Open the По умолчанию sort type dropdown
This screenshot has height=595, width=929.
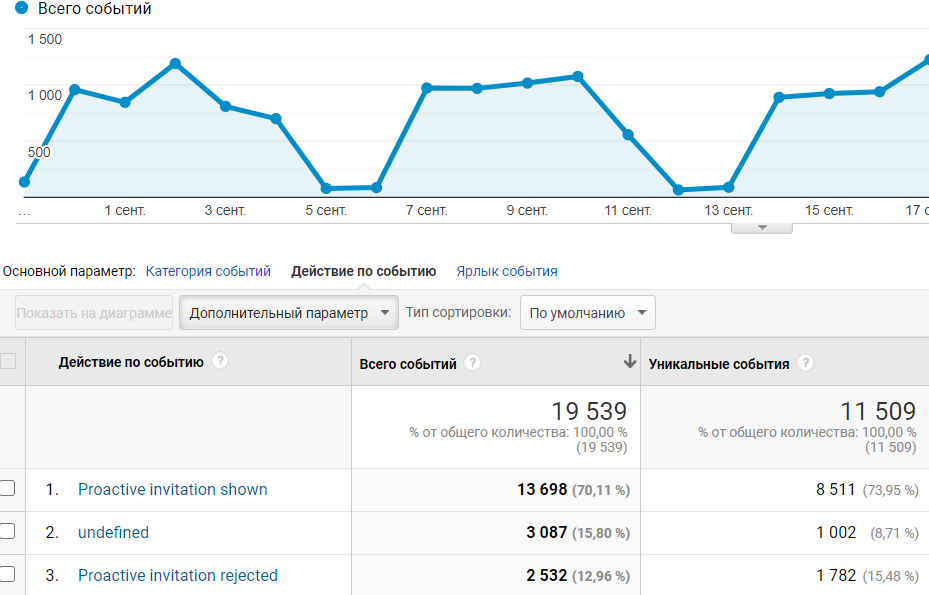click(588, 313)
